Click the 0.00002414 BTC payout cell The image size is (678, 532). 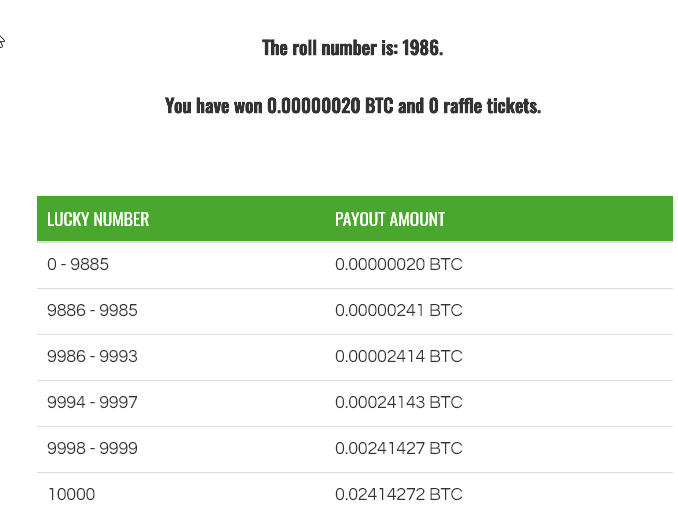point(399,357)
